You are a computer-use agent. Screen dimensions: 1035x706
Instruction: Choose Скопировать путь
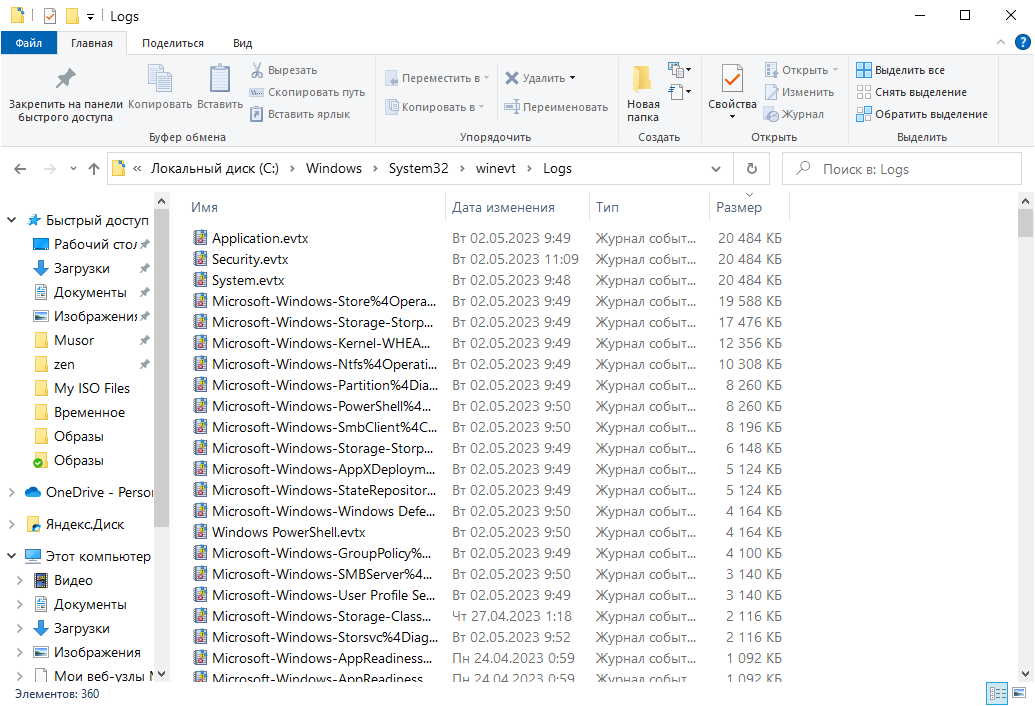[308, 92]
